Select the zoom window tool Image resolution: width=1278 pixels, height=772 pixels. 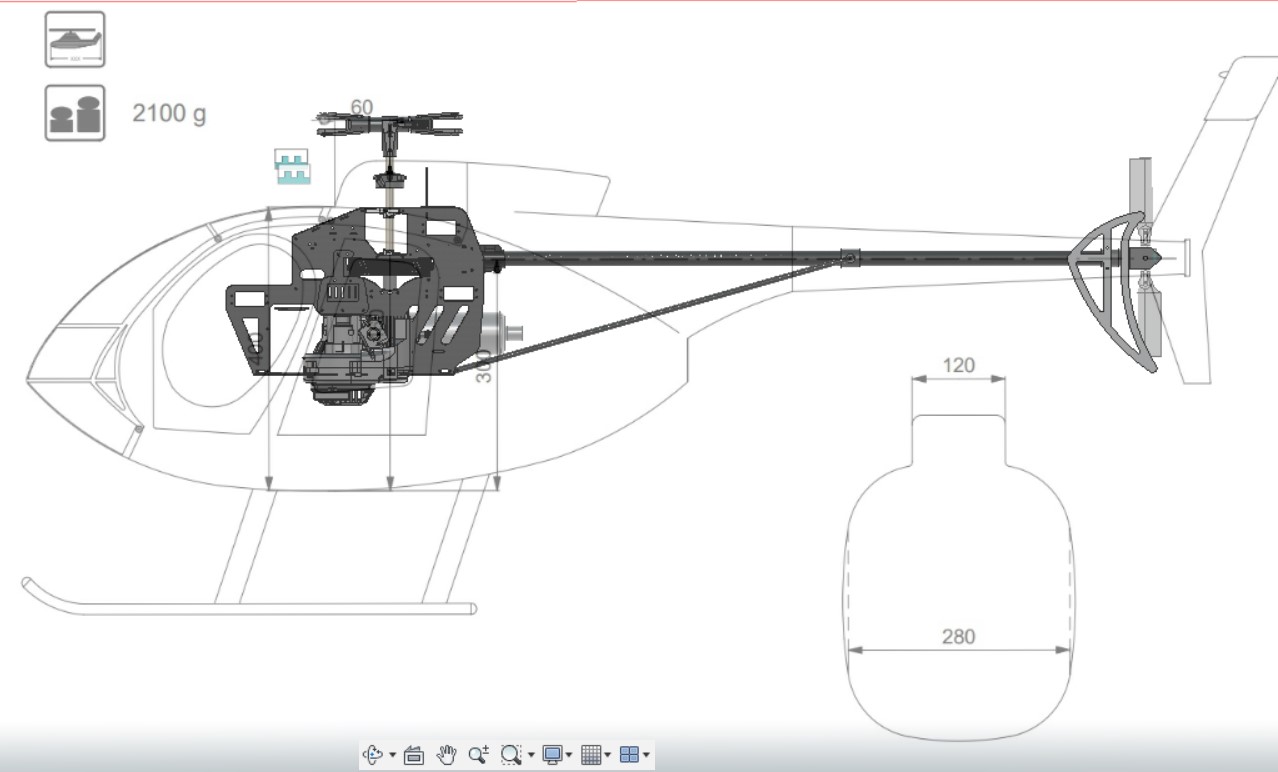pos(512,755)
